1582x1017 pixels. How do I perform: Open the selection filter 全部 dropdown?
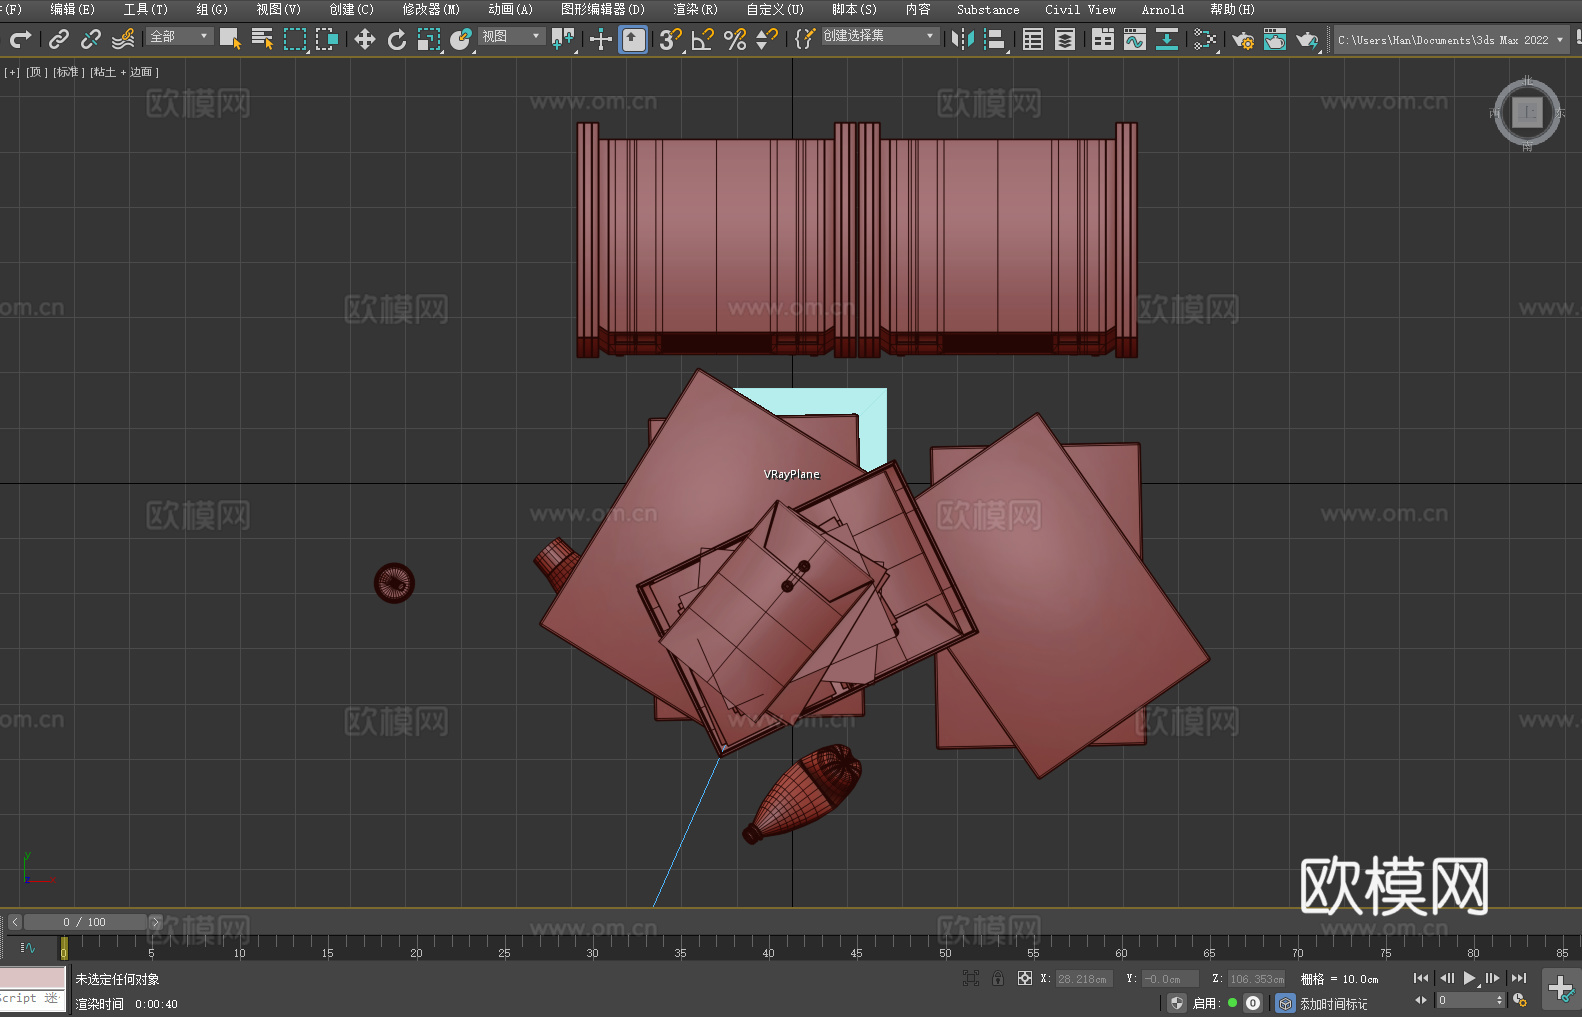click(x=180, y=36)
